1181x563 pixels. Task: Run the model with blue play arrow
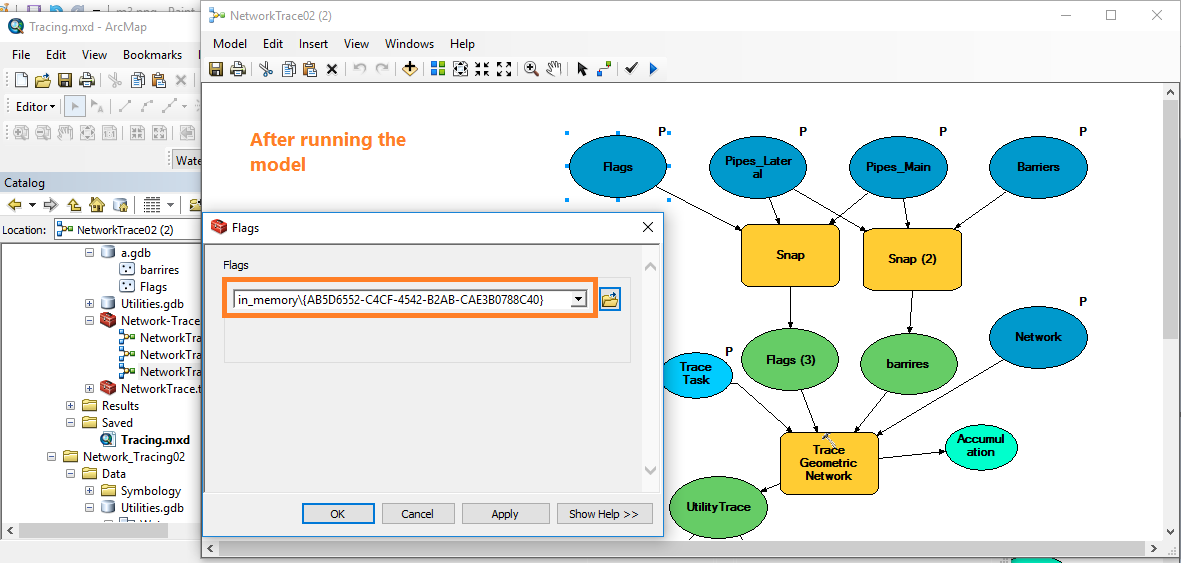point(653,69)
